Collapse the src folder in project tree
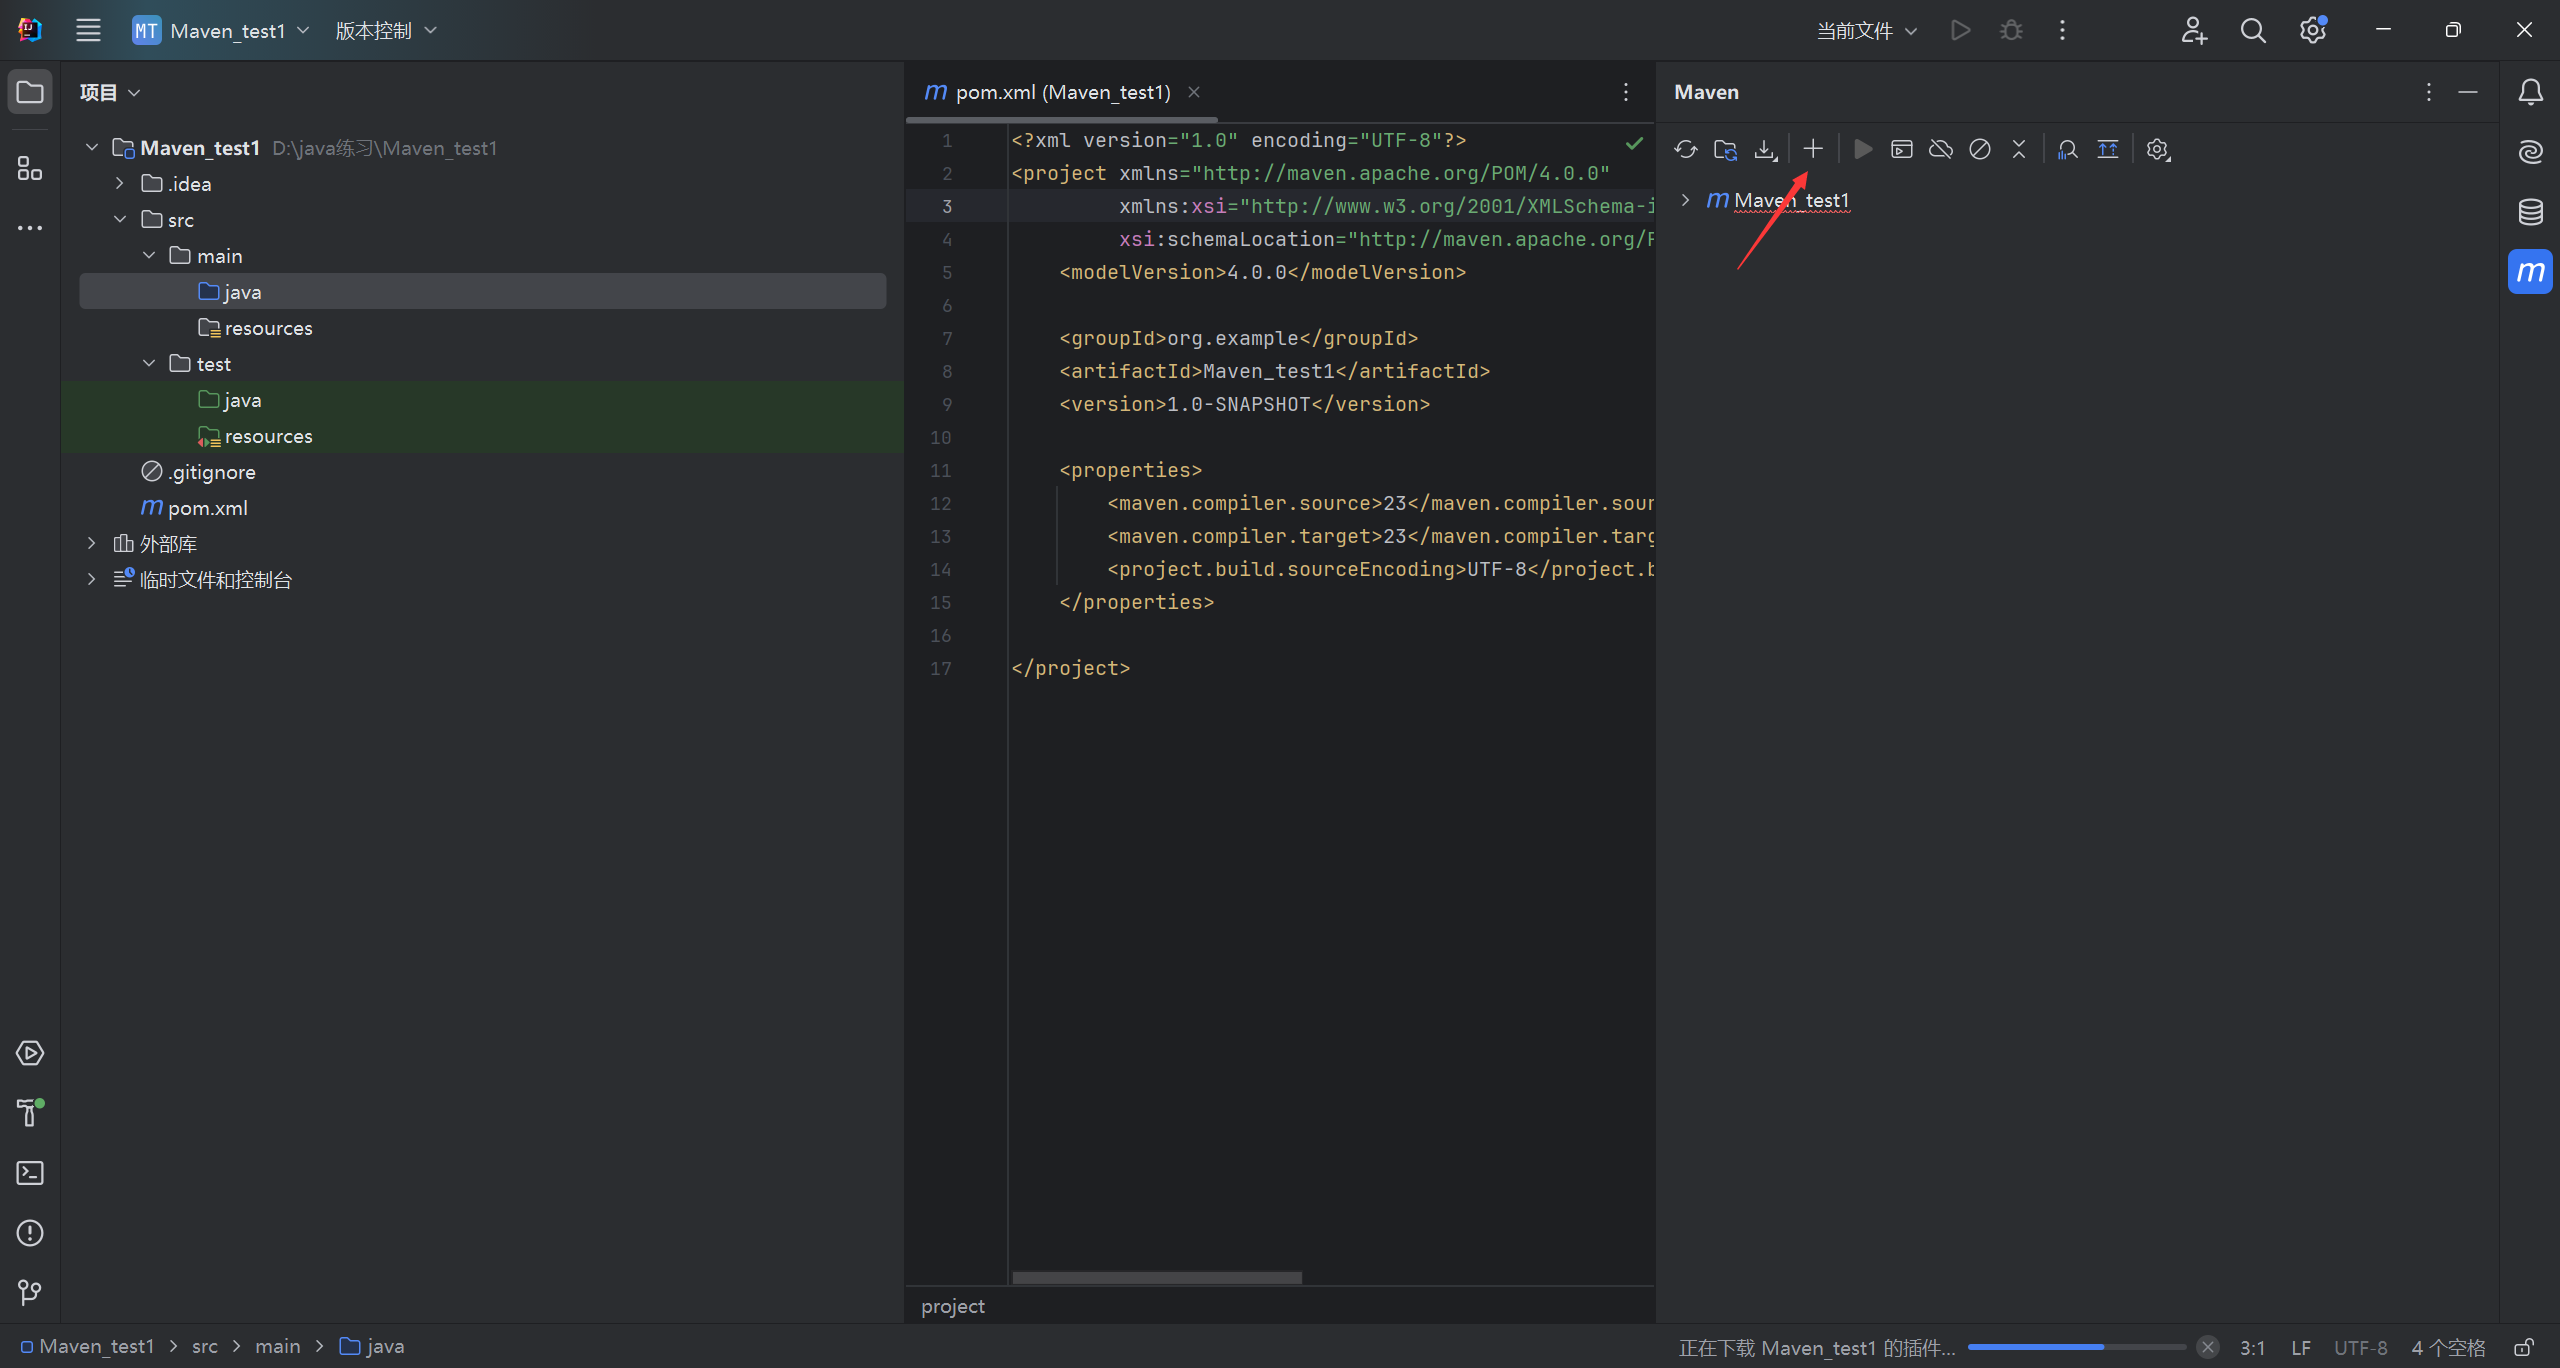Screen dimensions: 2560x1368 (x=120, y=220)
